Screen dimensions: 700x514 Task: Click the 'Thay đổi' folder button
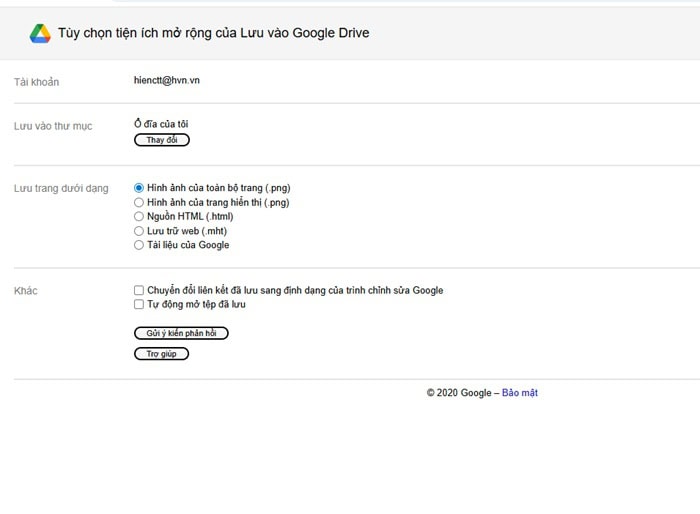click(x=162, y=140)
